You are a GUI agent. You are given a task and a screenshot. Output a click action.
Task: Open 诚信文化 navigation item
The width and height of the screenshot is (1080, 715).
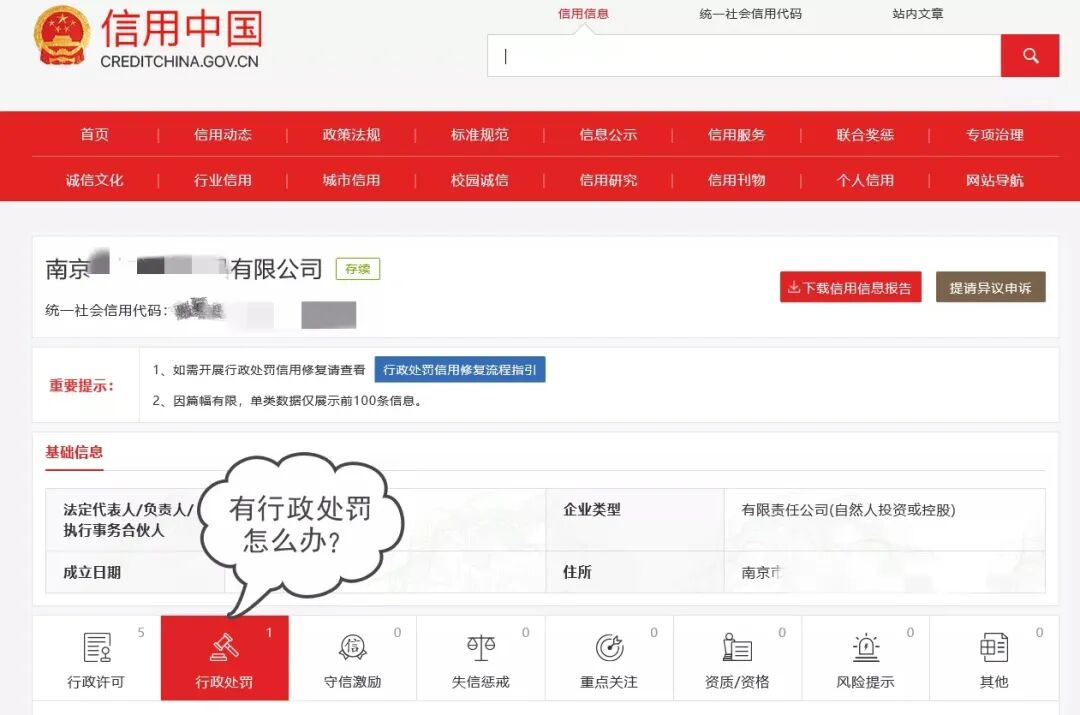(94, 180)
